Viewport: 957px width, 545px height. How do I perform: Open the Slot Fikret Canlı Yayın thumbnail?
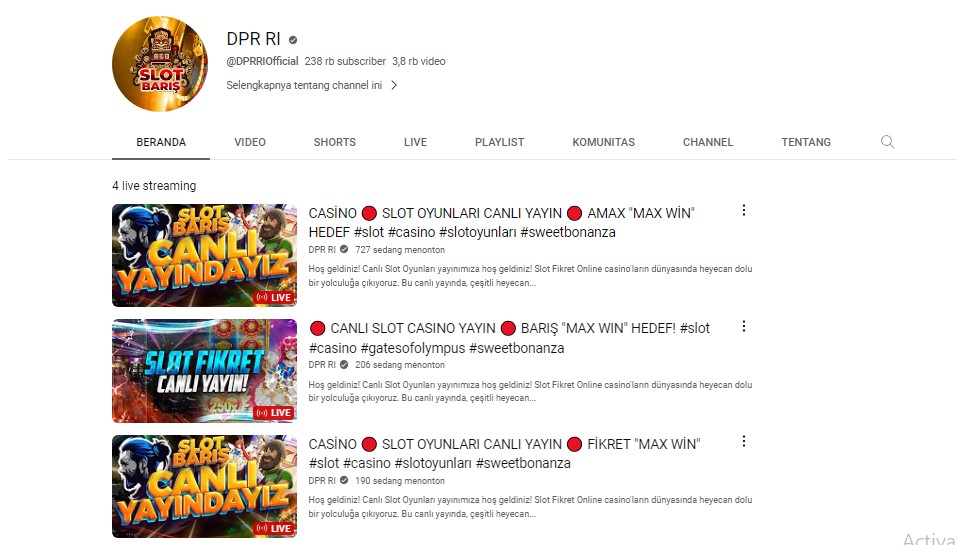[204, 370]
